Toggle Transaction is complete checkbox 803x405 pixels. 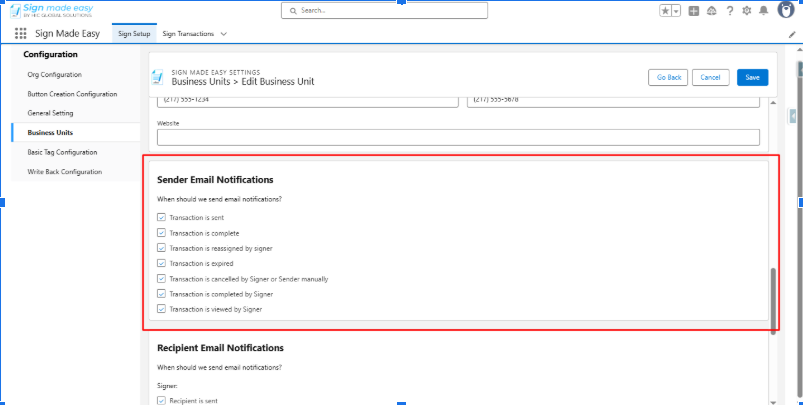coord(161,232)
